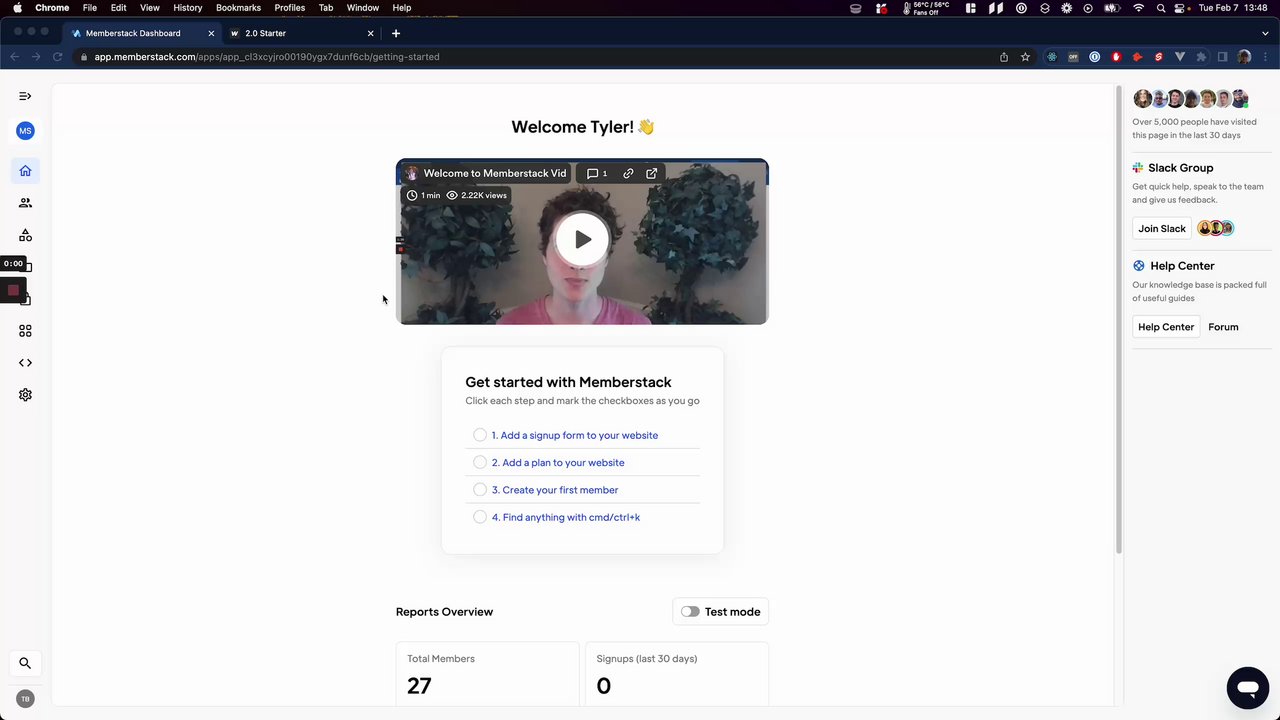Screen dimensions: 1280x720
Task: Copy the welcome video link icon
Action: point(628,173)
